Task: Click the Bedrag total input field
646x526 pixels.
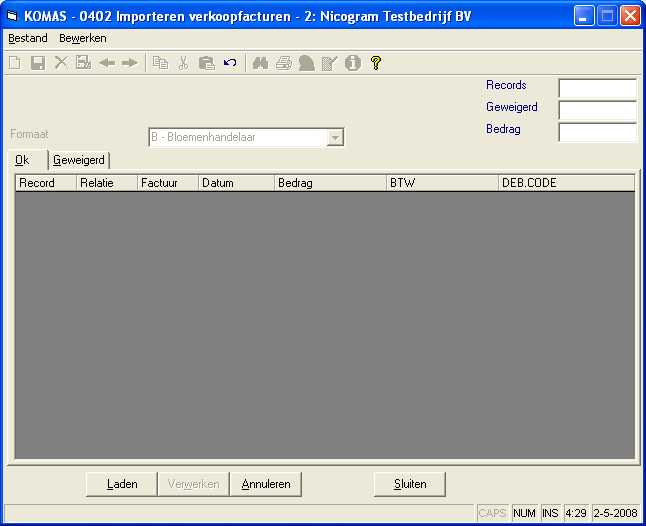Action: 598,132
